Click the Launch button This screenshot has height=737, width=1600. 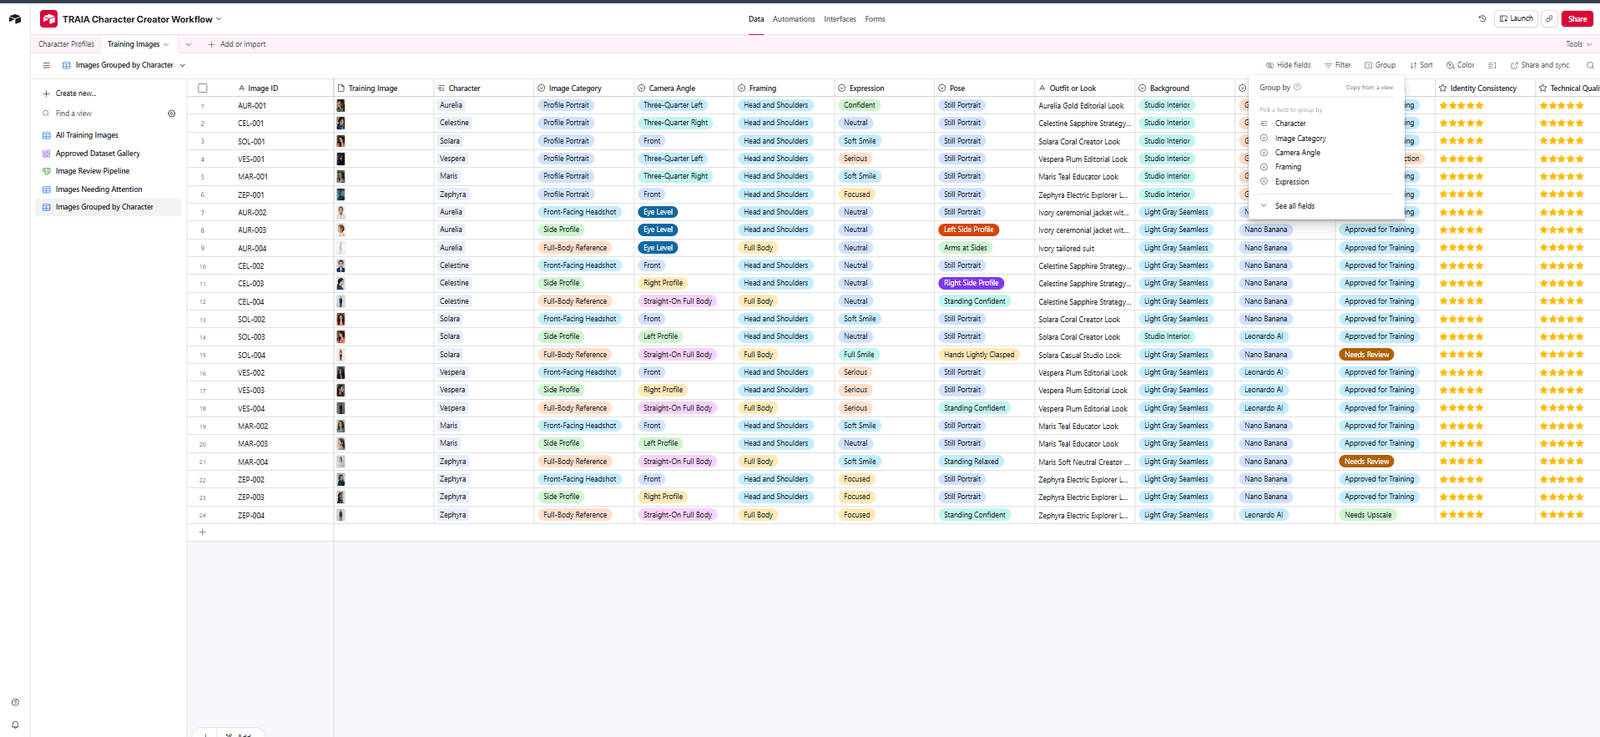(1516, 19)
